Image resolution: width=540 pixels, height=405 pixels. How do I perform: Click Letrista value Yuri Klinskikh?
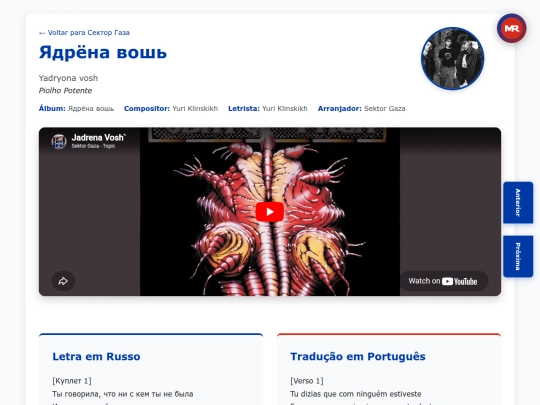point(284,108)
